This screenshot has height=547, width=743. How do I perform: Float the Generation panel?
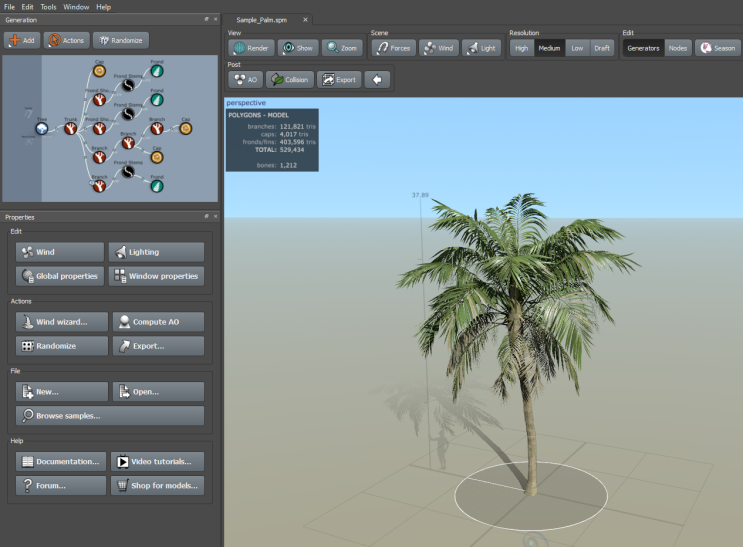pos(207,19)
